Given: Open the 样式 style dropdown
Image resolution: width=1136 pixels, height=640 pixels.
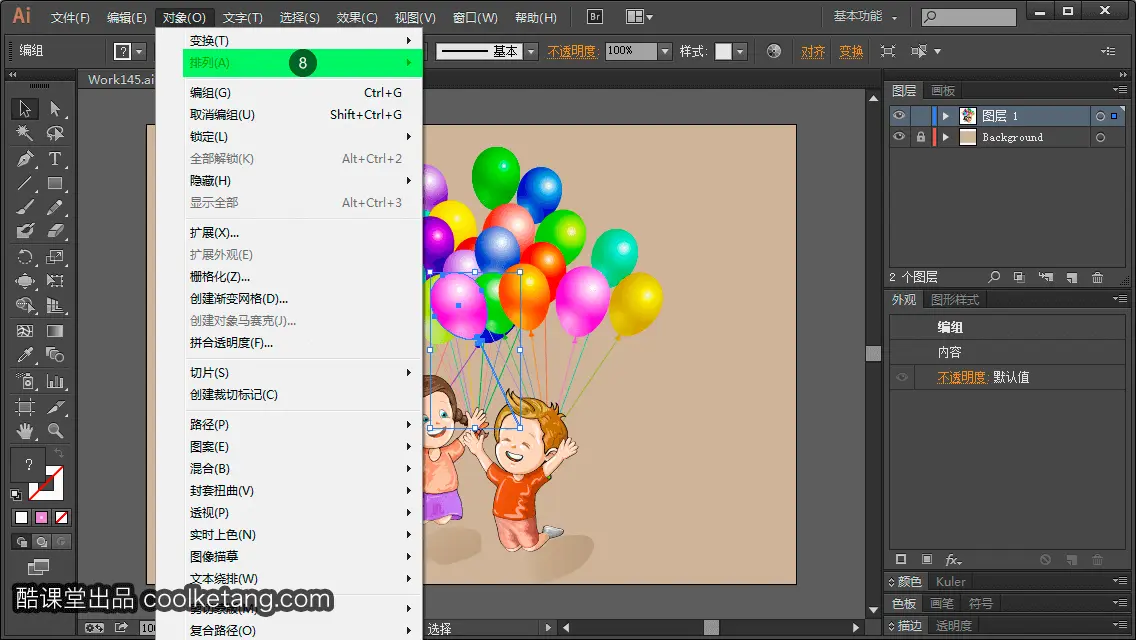Looking at the screenshot, I should [x=740, y=51].
